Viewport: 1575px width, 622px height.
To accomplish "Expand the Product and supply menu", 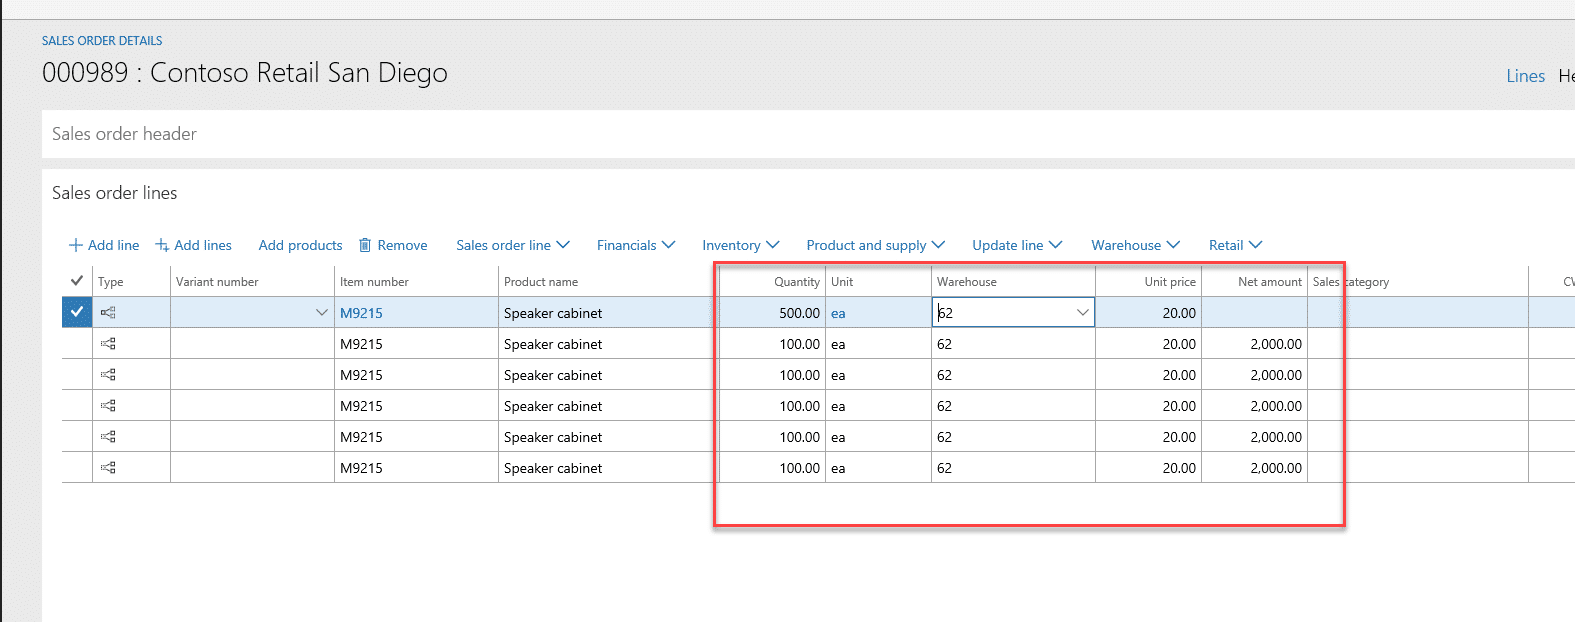I will 876,245.
